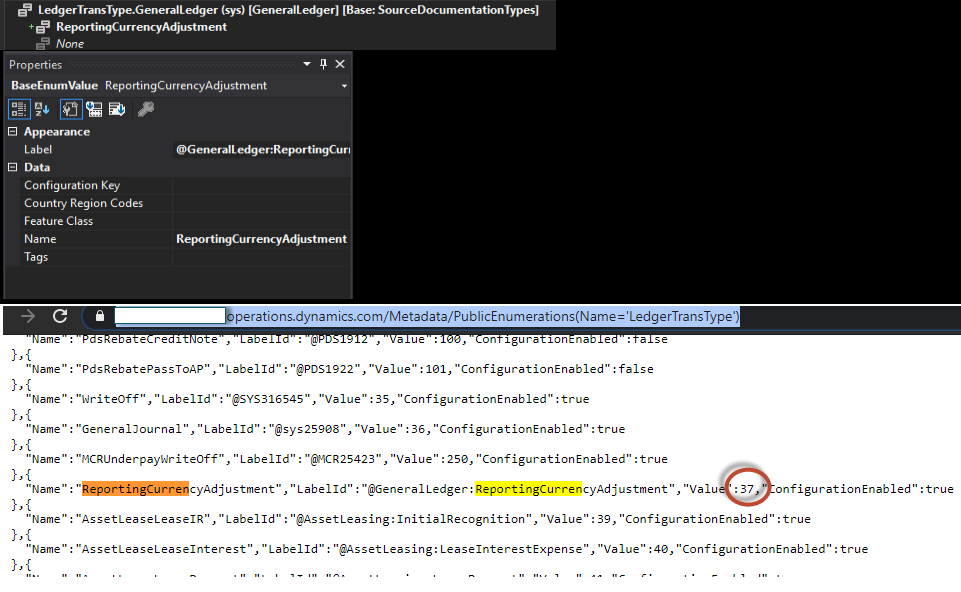Edit the Label property value field
961x592 pixels.
coord(262,150)
